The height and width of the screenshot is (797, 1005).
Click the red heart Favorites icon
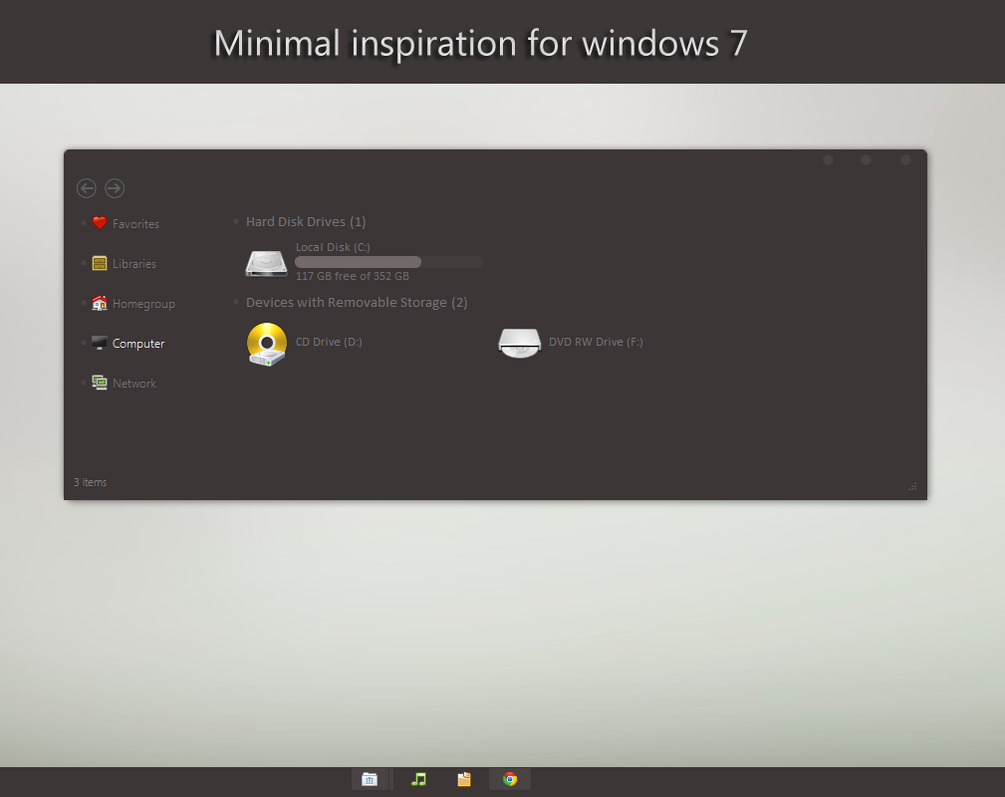click(x=99, y=223)
